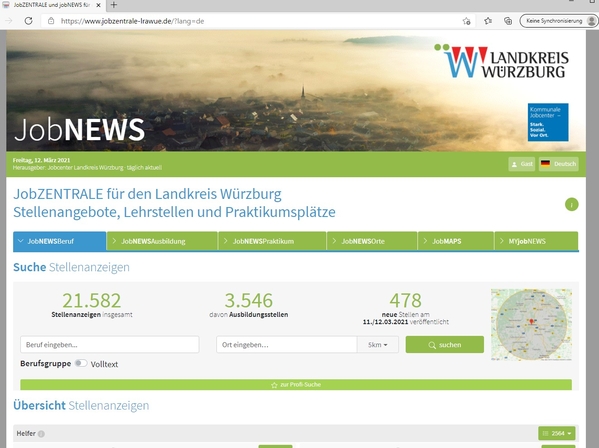Image resolution: width=599 pixels, height=448 pixels.
Task: Click the info icon next to Helfer
Action: click(x=41, y=434)
